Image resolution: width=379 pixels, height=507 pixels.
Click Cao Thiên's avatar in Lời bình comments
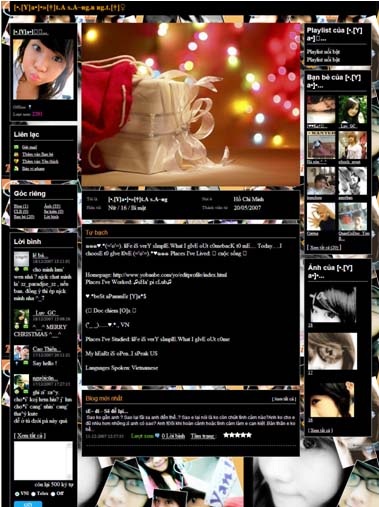click(x=21, y=352)
